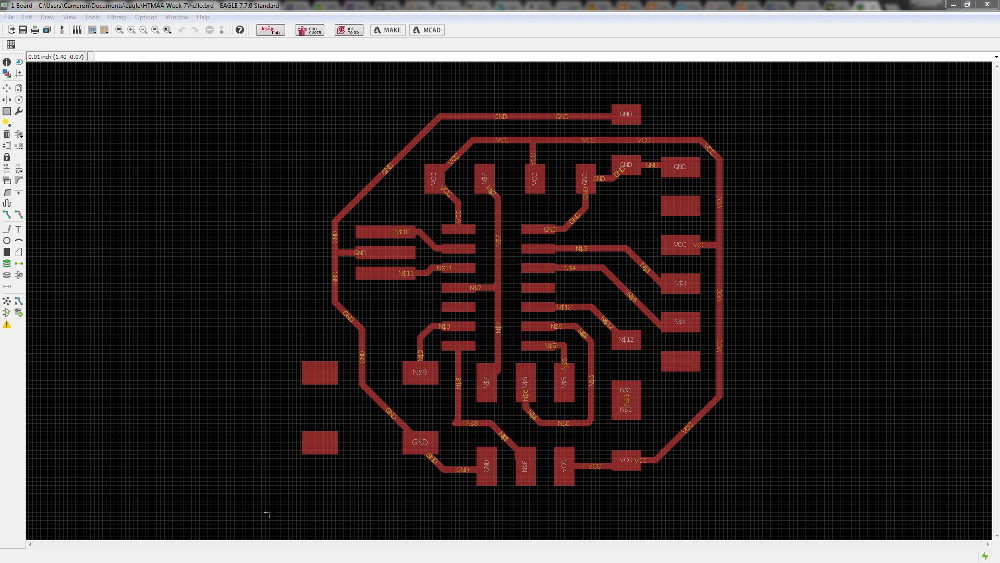This screenshot has height=563, width=1000.
Task: Open the CAM processor icon
Action: (x=47, y=30)
